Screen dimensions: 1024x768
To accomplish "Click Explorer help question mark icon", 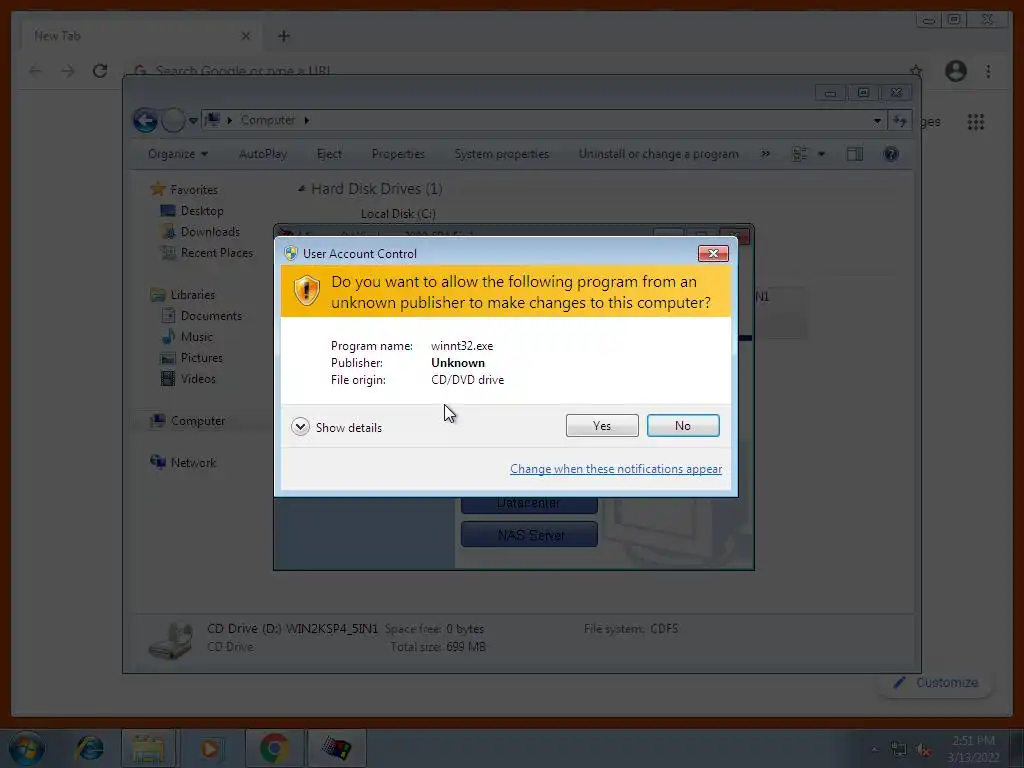I will (x=891, y=154).
